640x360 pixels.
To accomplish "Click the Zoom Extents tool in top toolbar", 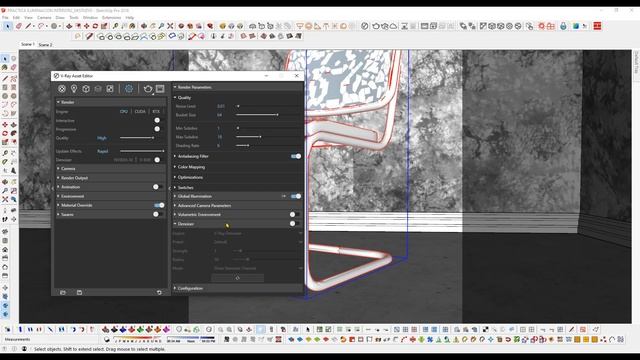I will pyautogui.click(x=170, y=26).
